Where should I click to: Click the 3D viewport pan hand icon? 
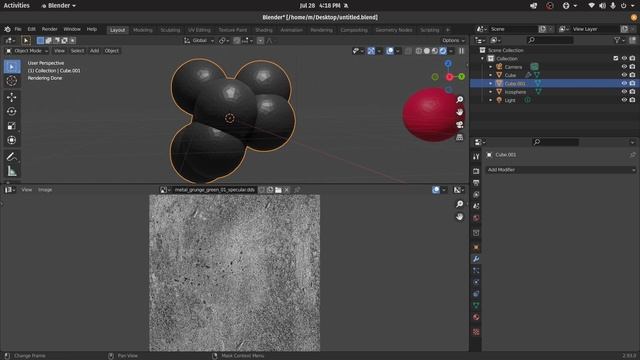(460, 112)
